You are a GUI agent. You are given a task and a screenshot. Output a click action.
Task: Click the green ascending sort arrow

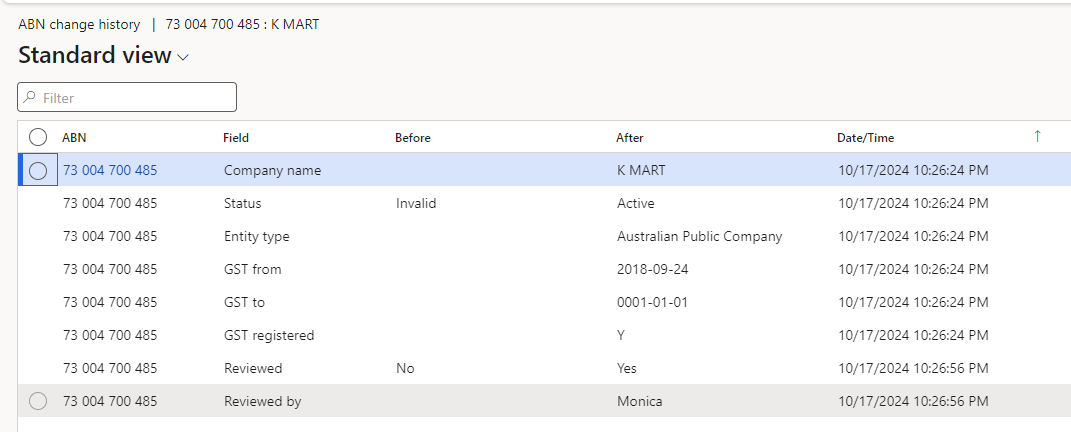(1037, 137)
